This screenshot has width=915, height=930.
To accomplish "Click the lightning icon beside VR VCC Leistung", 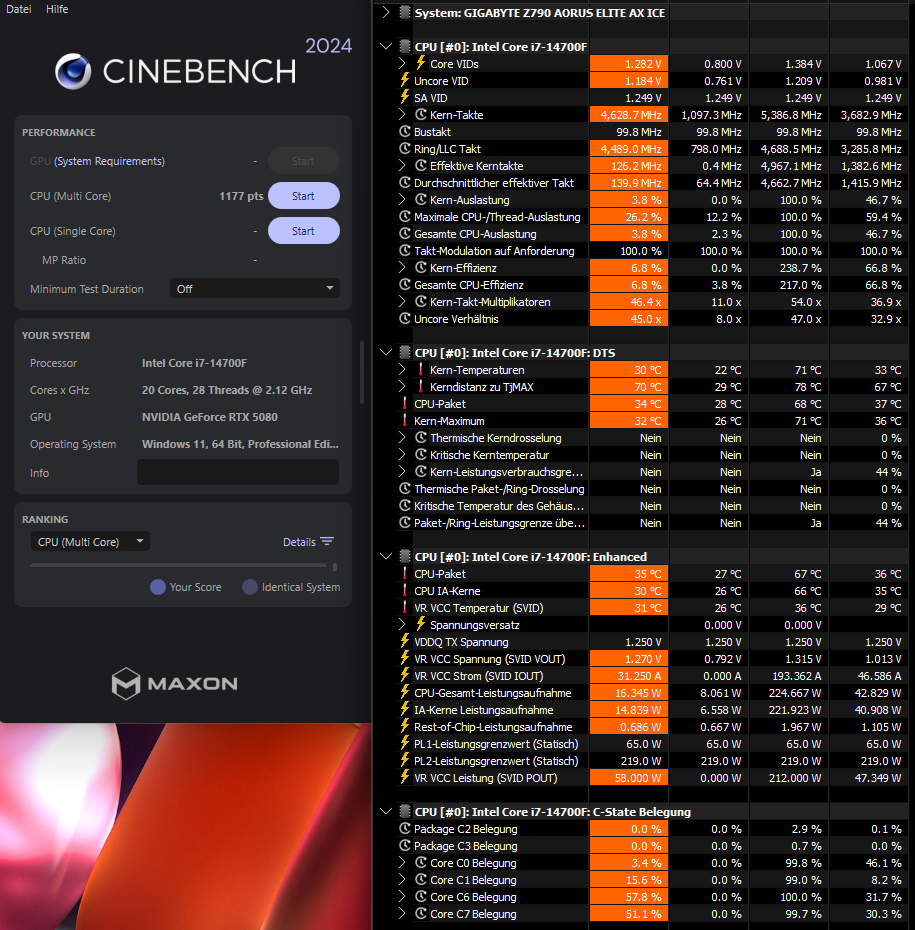I will [x=404, y=778].
